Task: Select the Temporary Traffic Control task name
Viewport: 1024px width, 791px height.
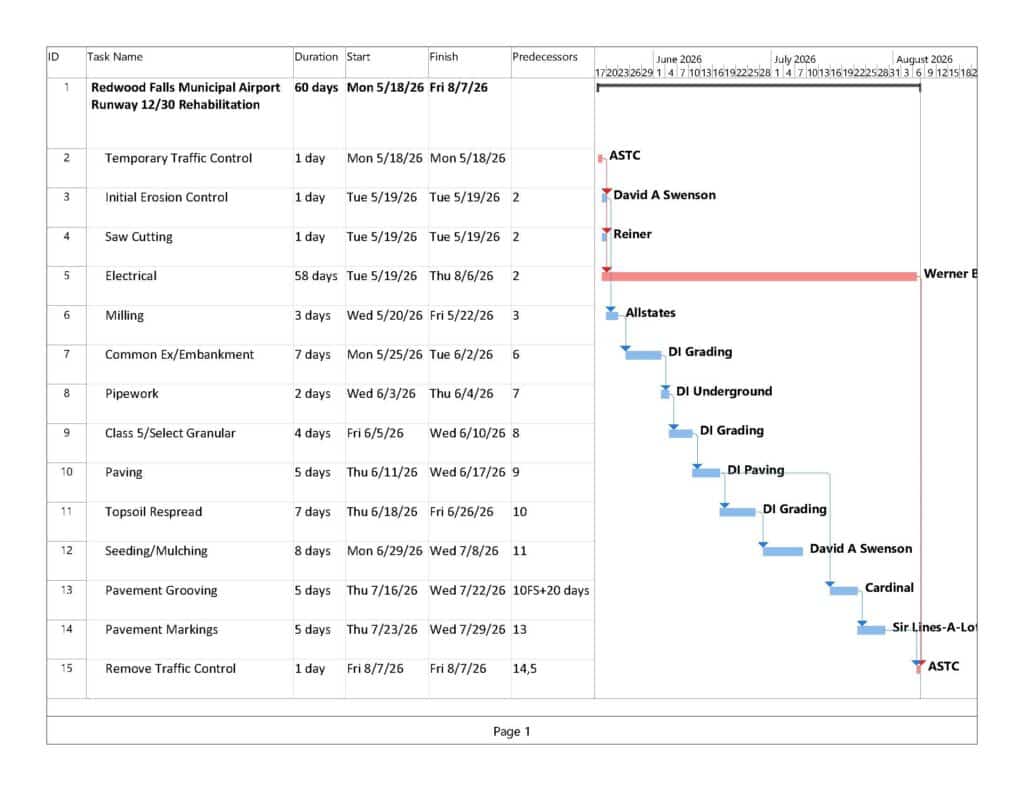Action: coord(178,158)
